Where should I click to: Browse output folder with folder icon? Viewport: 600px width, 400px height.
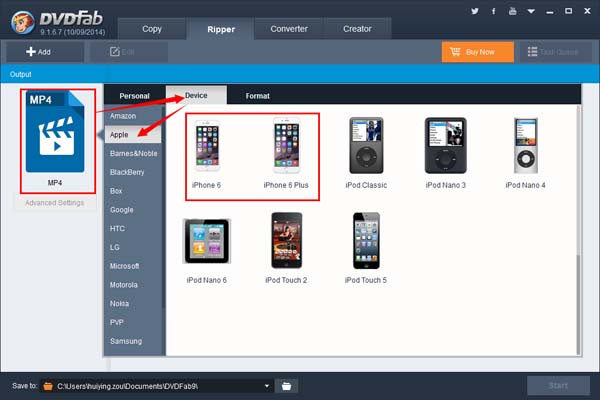pyautogui.click(x=286, y=386)
